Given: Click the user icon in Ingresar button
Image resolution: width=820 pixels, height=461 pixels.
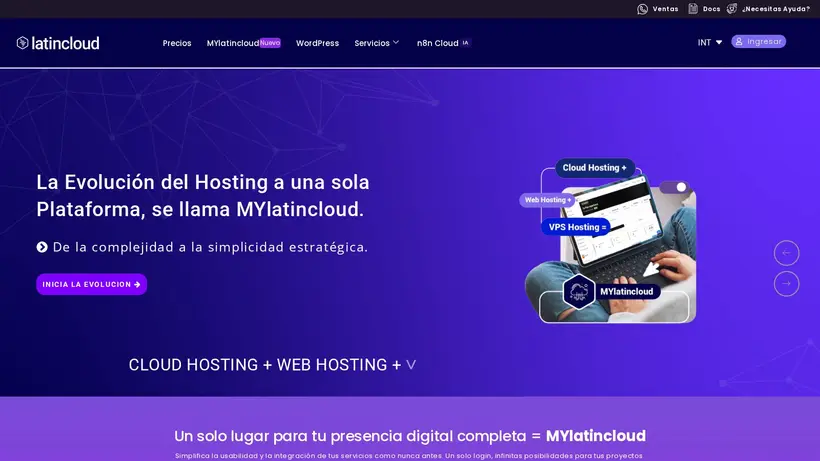Looking at the screenshot, I should point(739,41).
